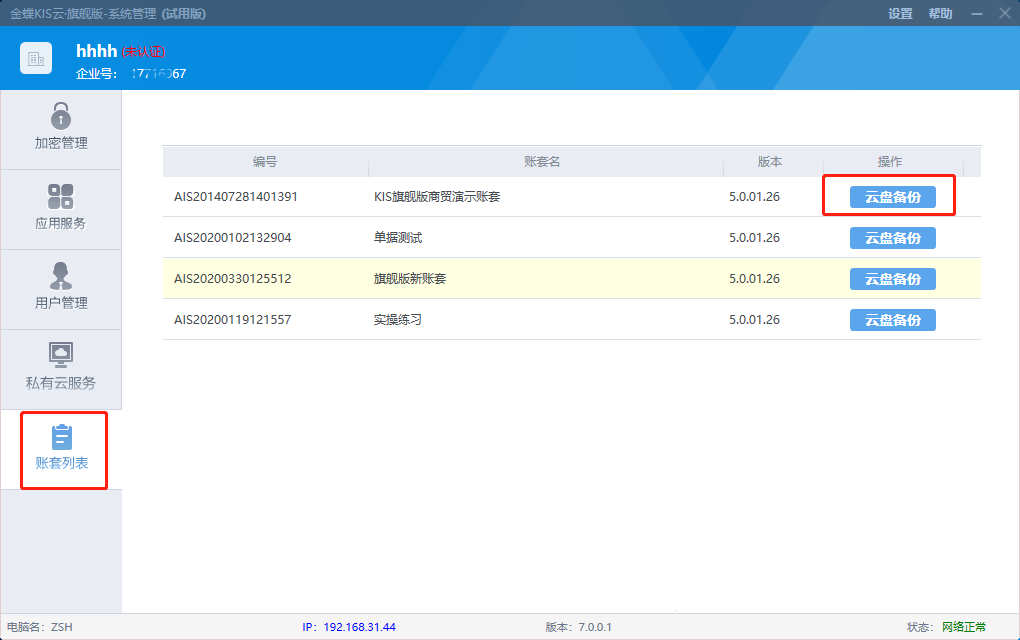Open 设置 in the title bar
Image resolution: width=1020 pixels, height=640 pixels.
(900, 14)
